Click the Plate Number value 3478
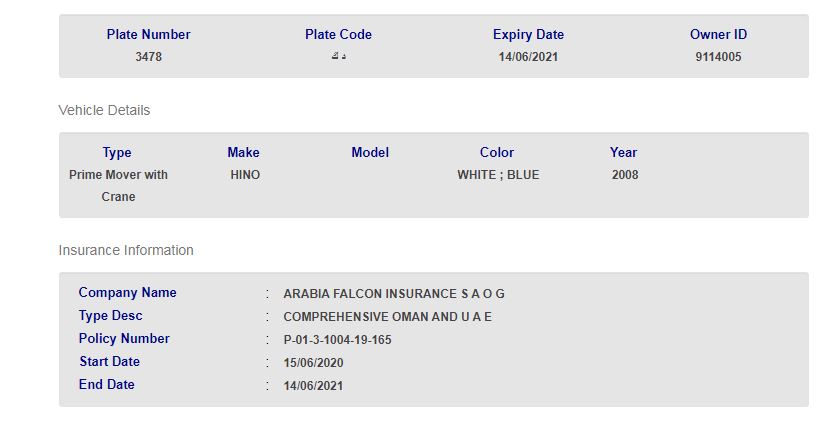Image resolution: width=836 pixels, height=421 pixels. [x=148, y=57]
